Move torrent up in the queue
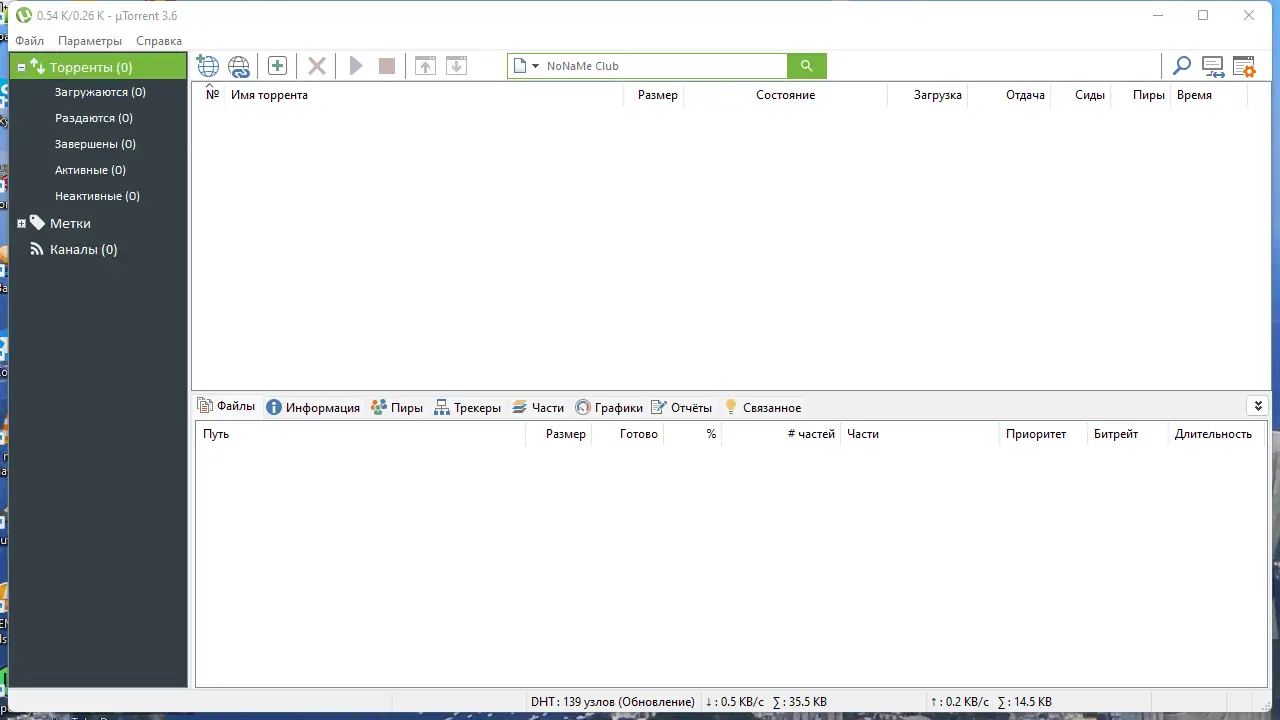The height and width of the screenshot is (720, 1280). (425, 65)
